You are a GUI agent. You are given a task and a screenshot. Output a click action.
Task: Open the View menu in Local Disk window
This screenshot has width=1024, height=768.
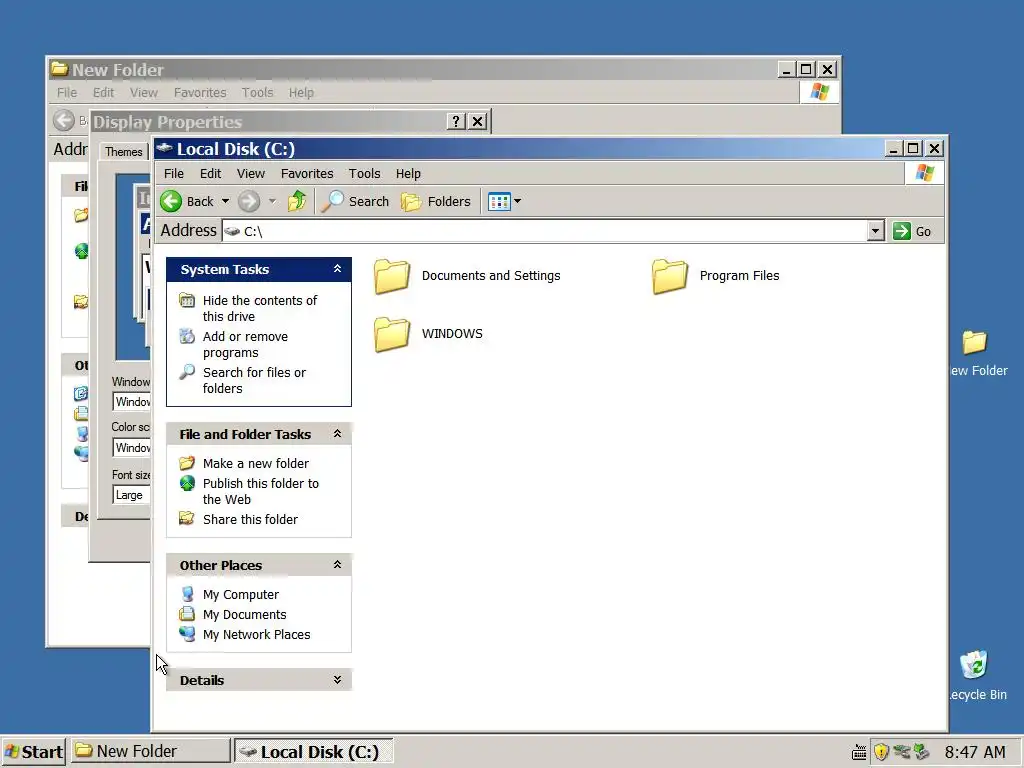tap(251, 174)
